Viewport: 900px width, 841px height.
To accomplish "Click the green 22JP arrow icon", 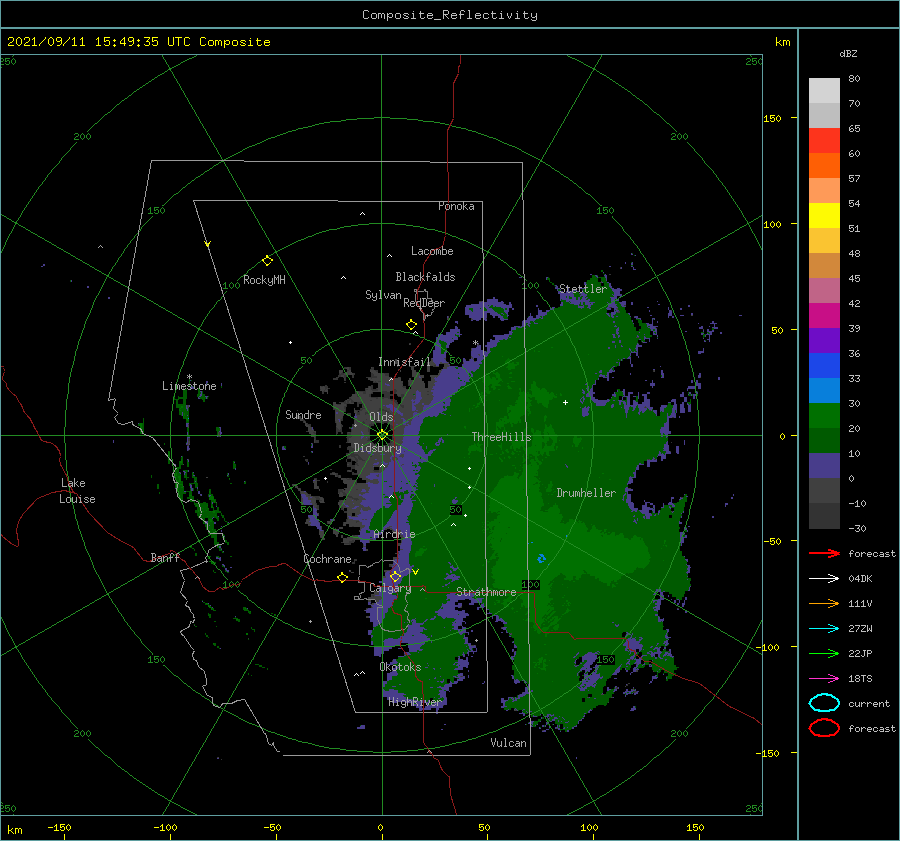I will coord(824,653).
